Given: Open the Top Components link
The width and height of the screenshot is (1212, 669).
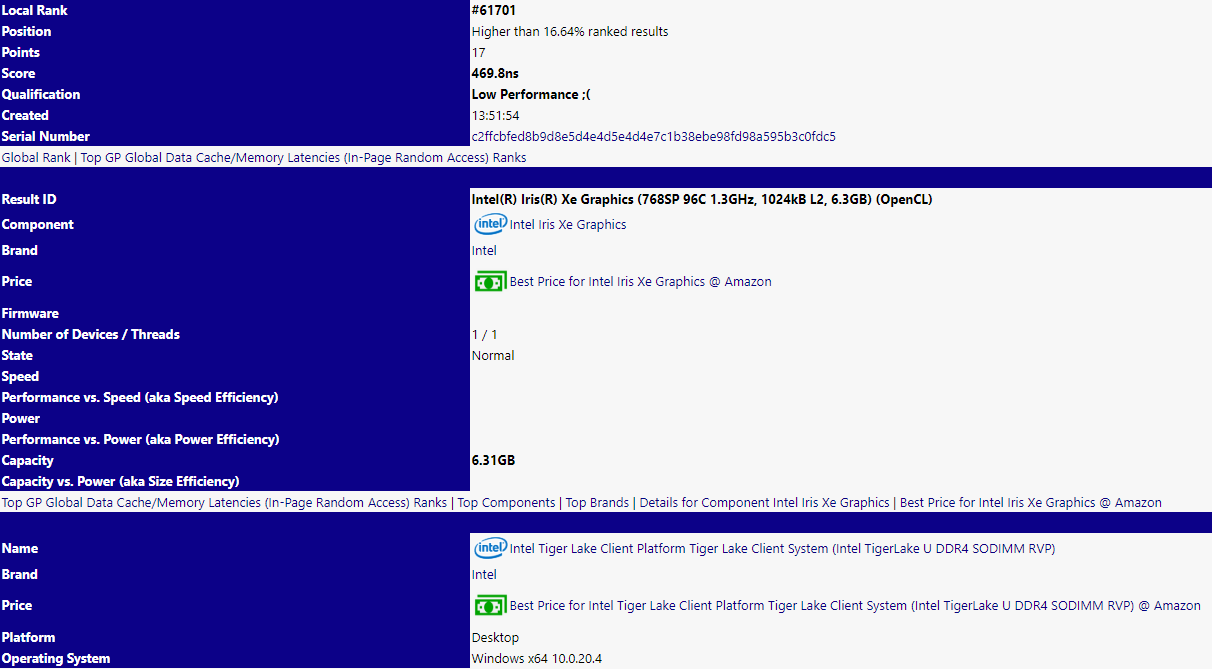Looking at the screenshot, I should 506,503.
